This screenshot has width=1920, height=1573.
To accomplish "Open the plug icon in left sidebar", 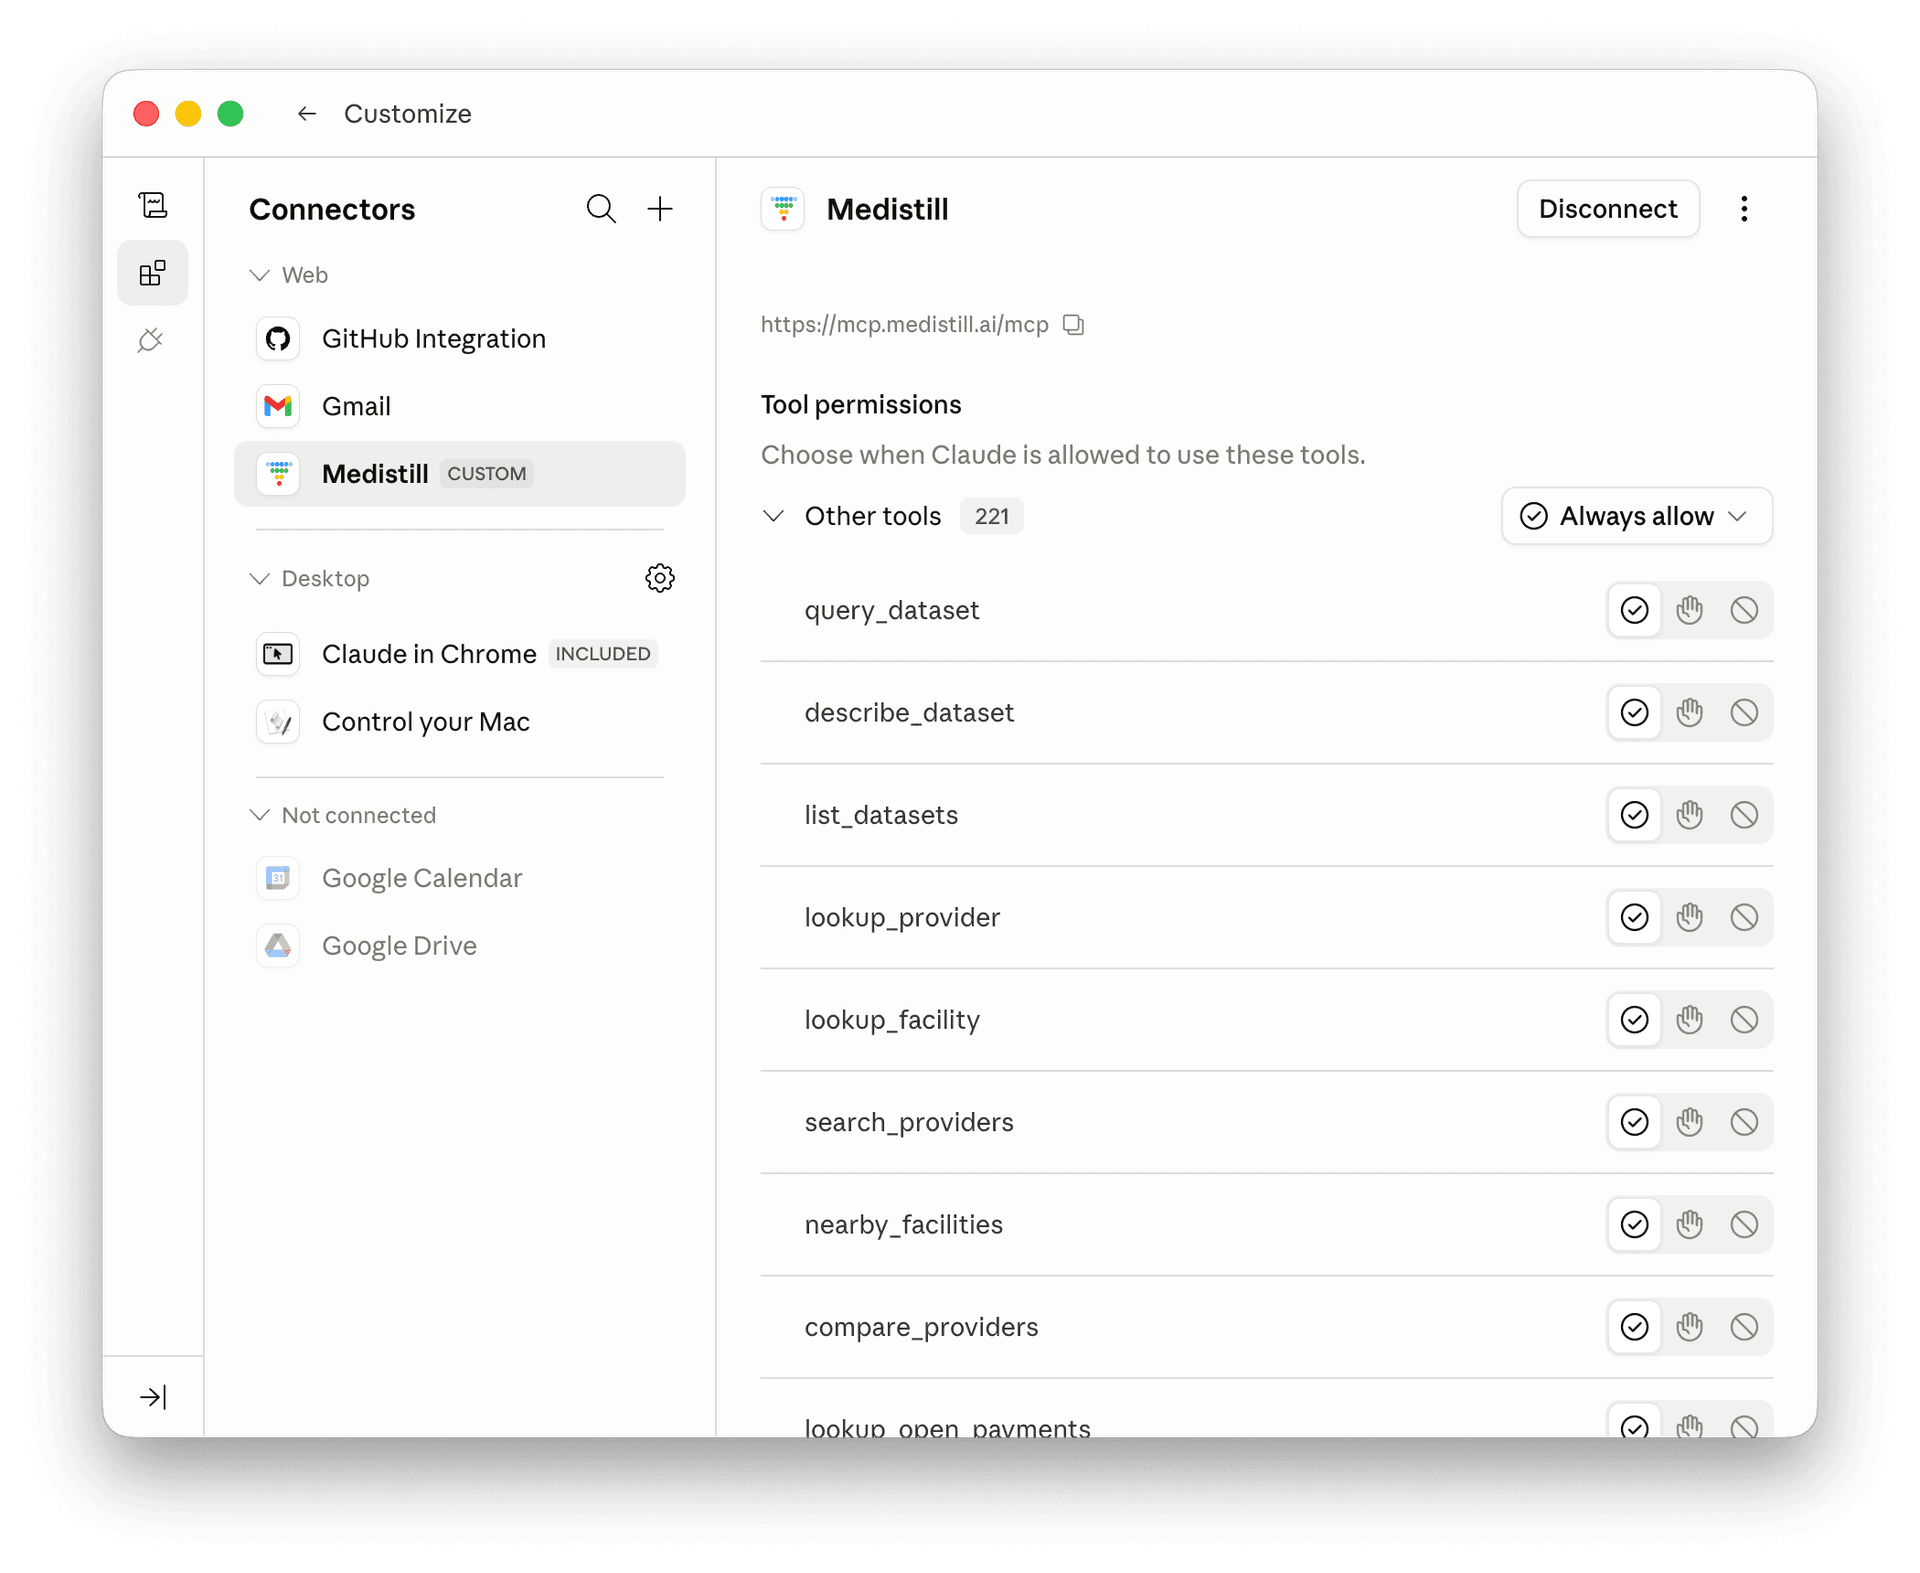I will tap(152, 340).
